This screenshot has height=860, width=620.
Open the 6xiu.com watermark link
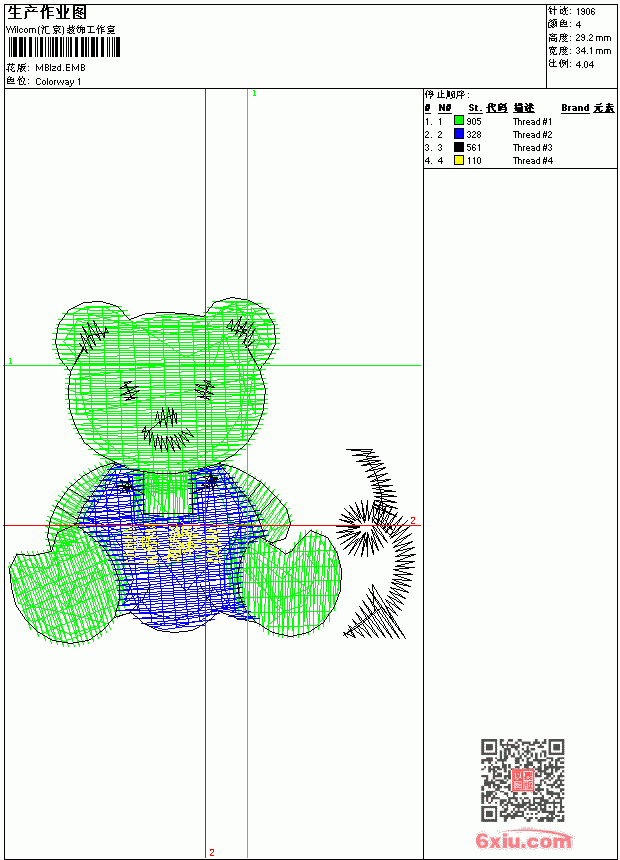523,840
